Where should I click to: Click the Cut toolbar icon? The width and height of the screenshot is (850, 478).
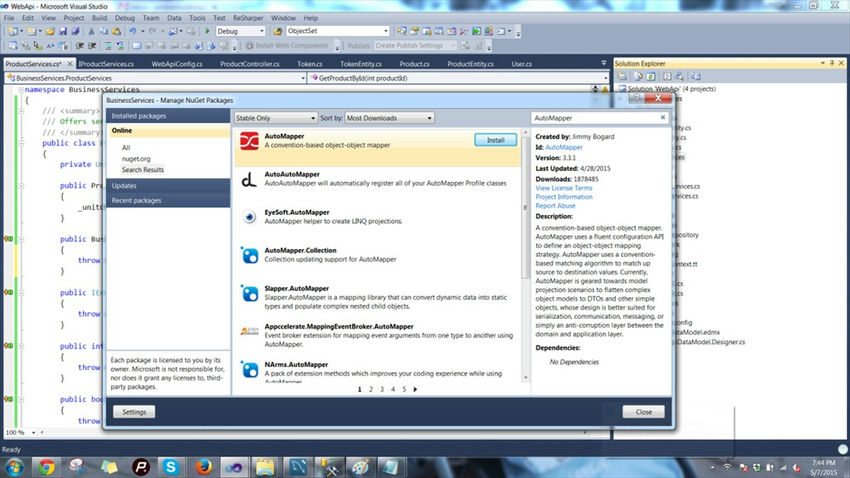tap(92, 31)
